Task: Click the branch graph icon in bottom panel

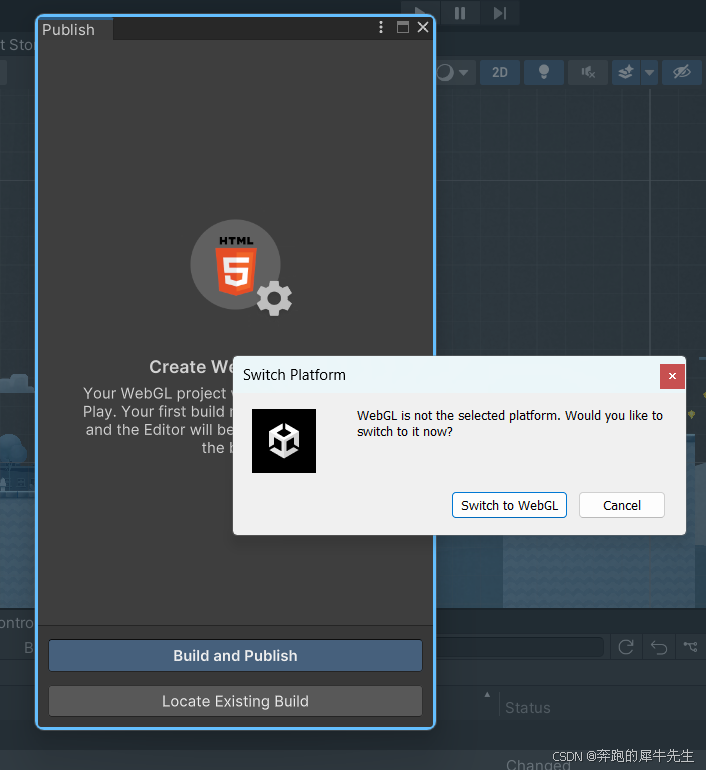Action: click(690, 647)
